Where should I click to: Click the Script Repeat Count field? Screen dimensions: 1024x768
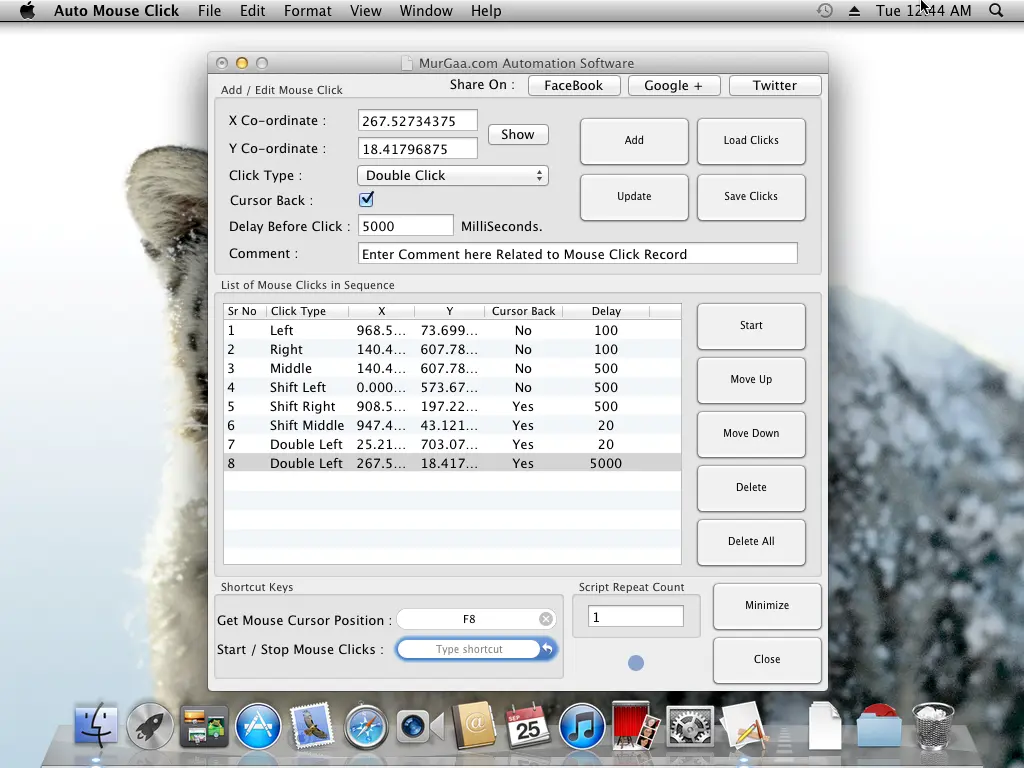coord(636,617)
